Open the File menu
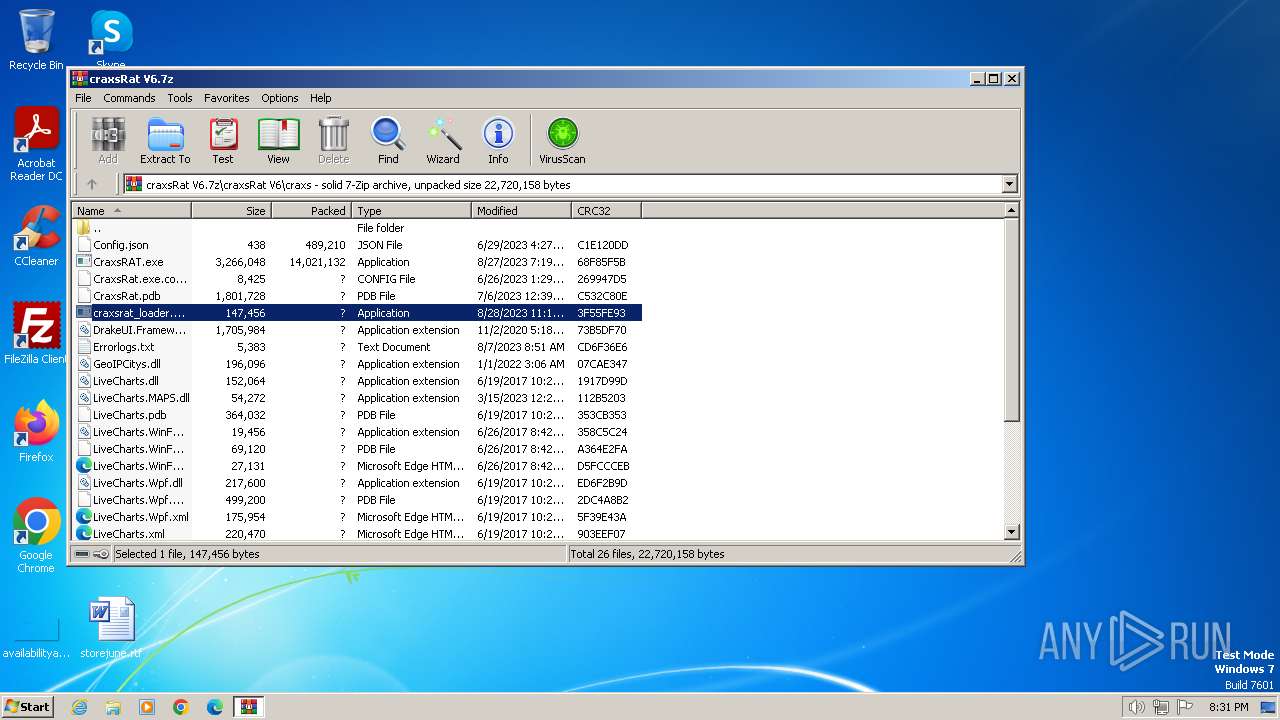The height and width of the screenshot is (720, 1280). (x=83, y=98)
